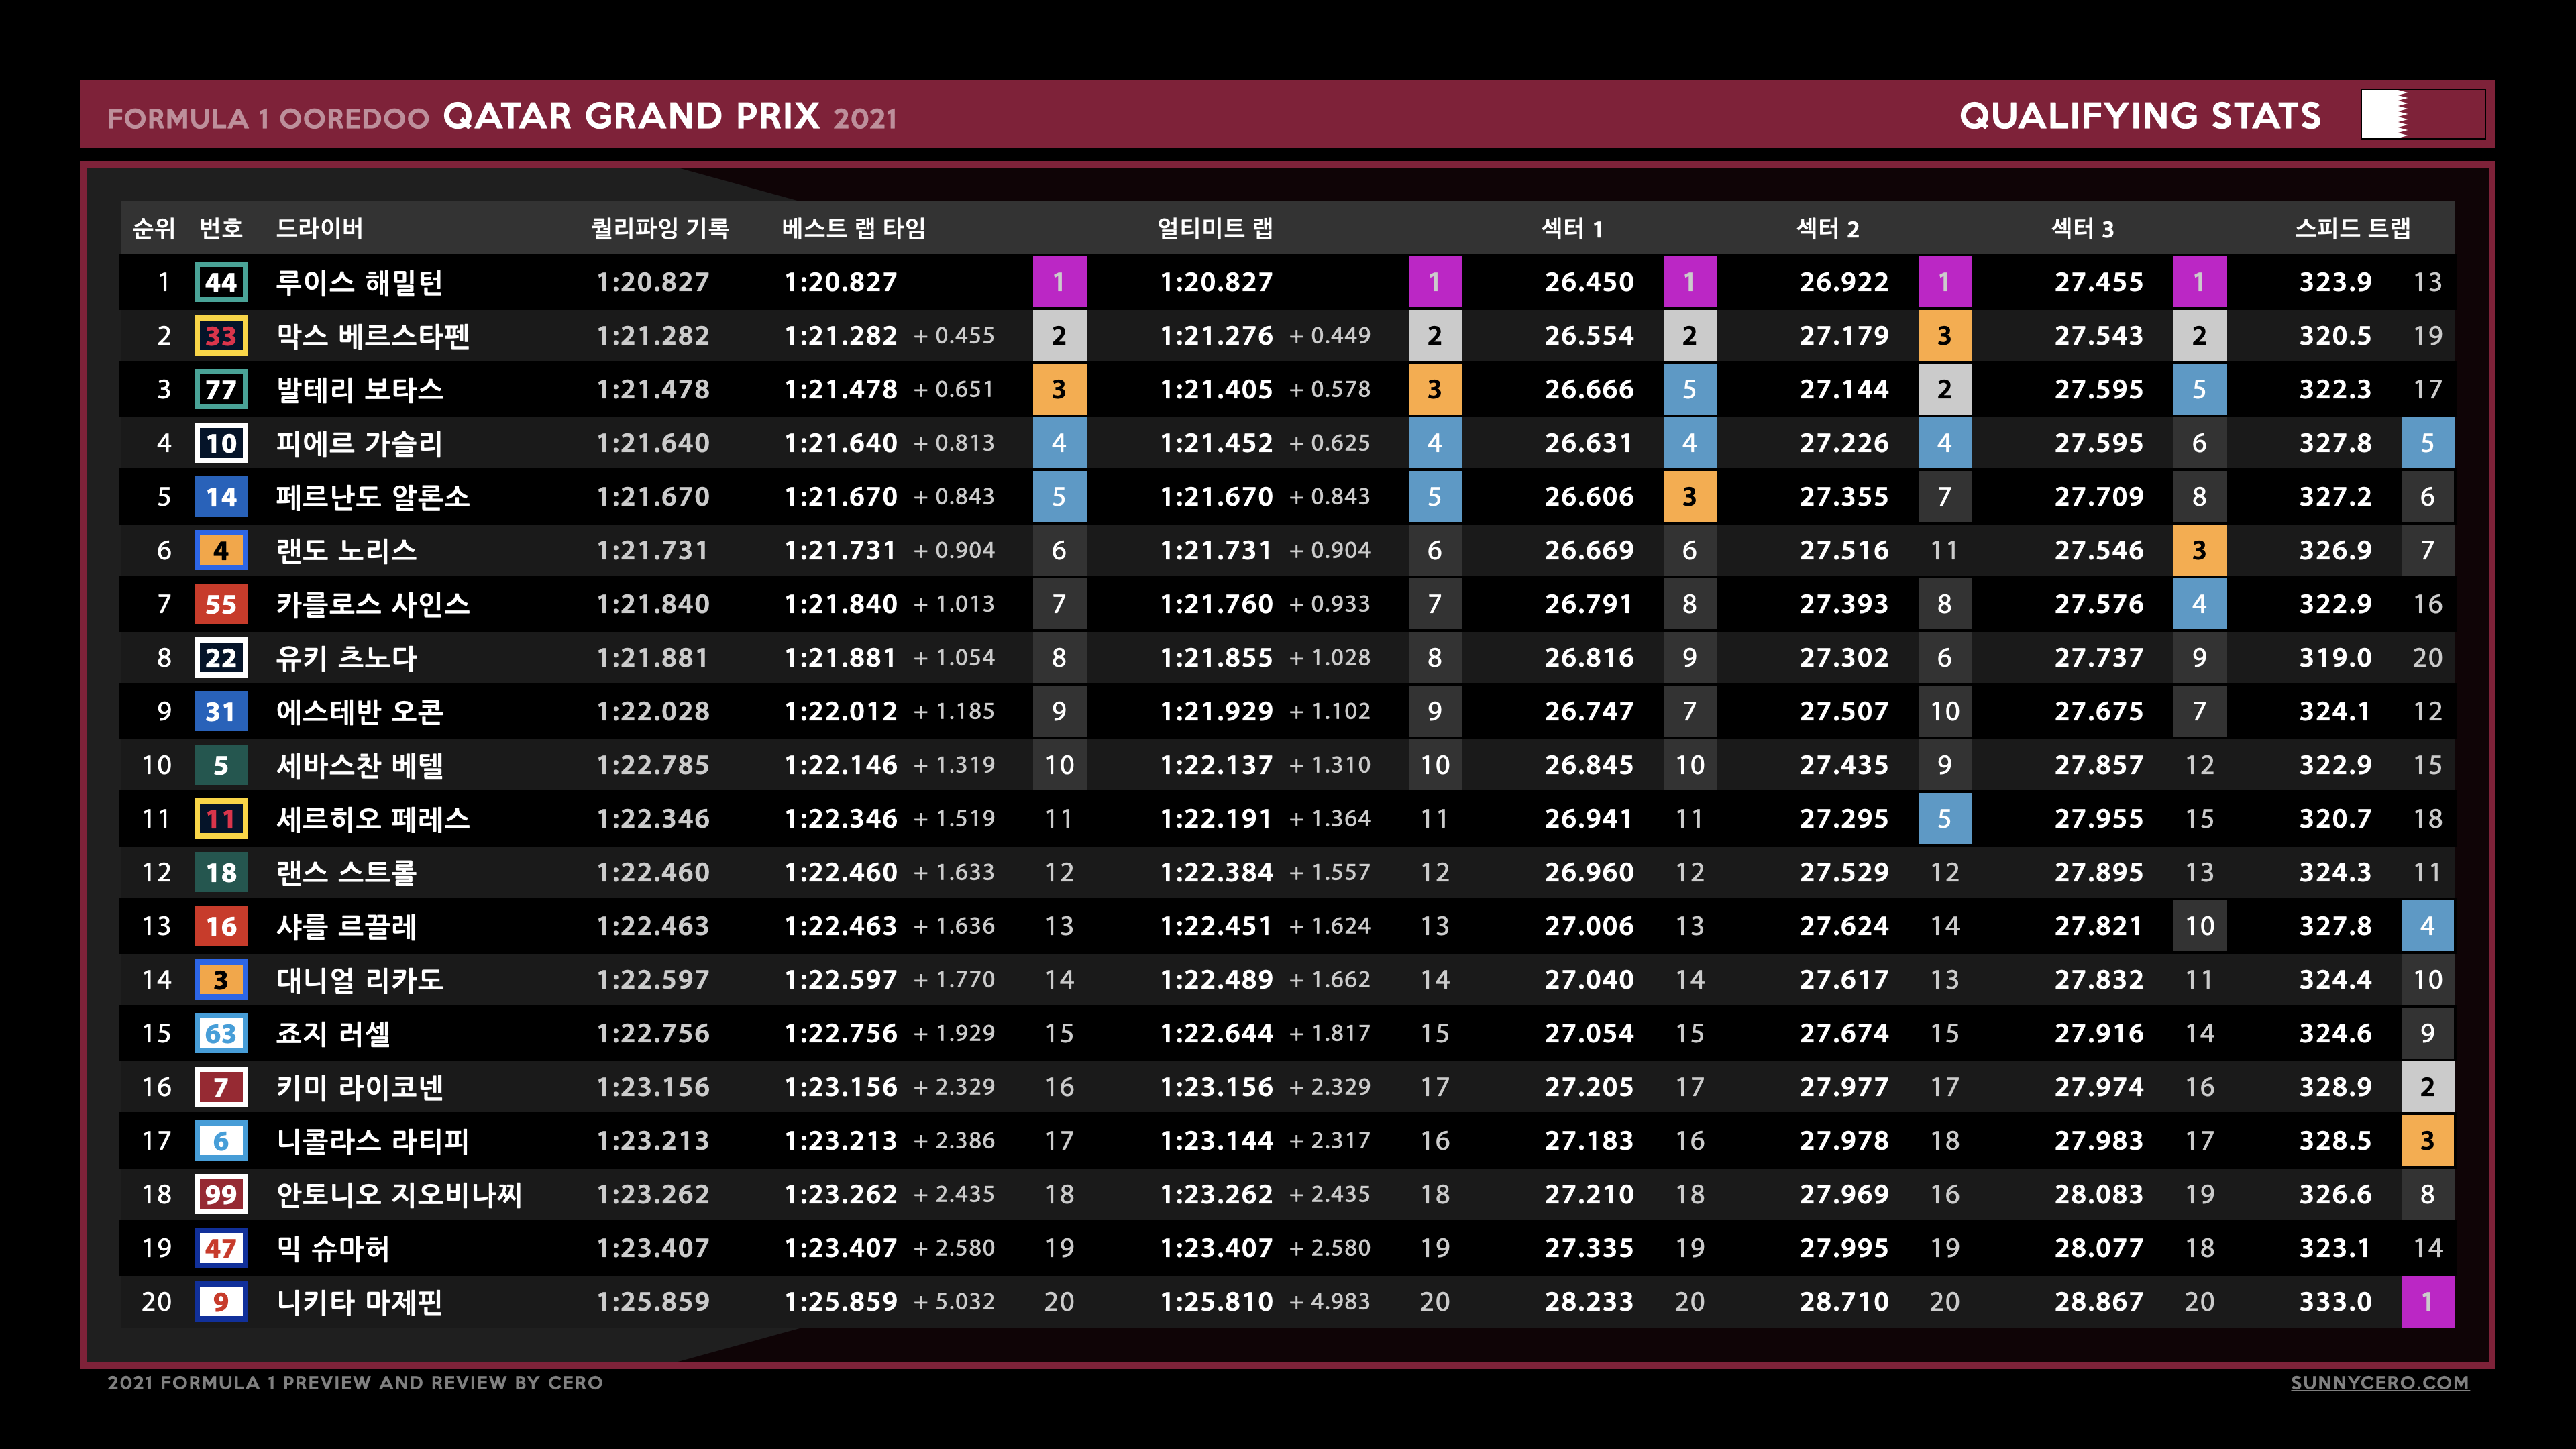2576x1449 pixels.
Task: Click the 얼티미트 랩 column header
Action: [x=1215, y=228]
